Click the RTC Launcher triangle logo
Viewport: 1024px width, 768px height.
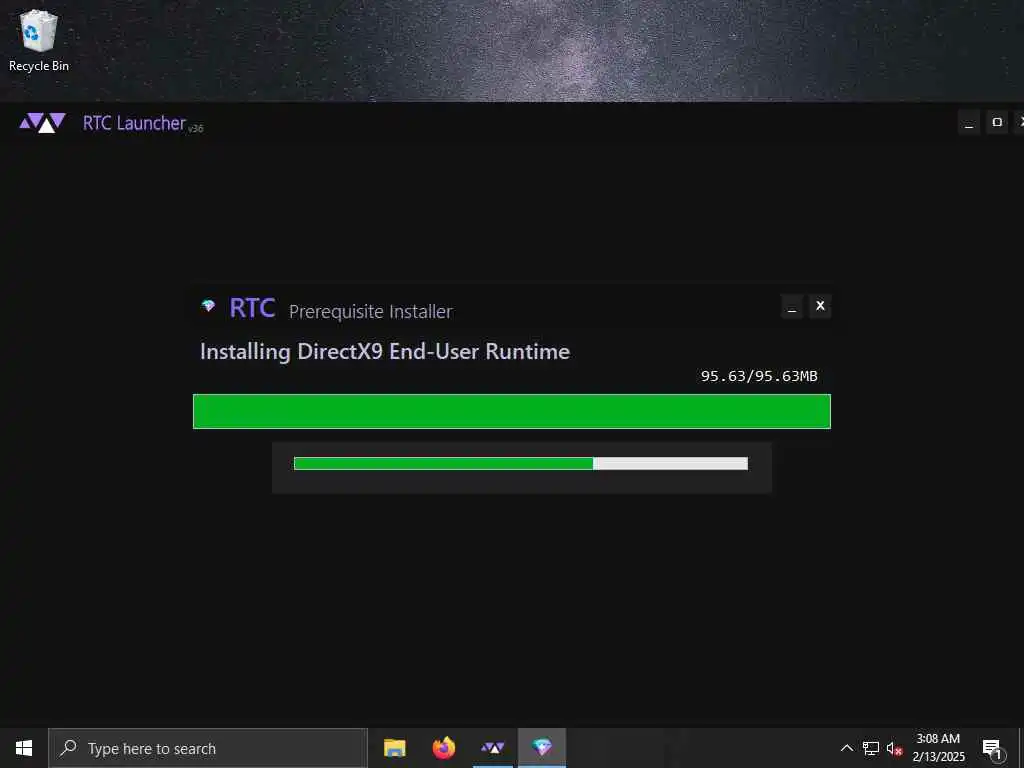pyautogui.click(x=42, y=123)
